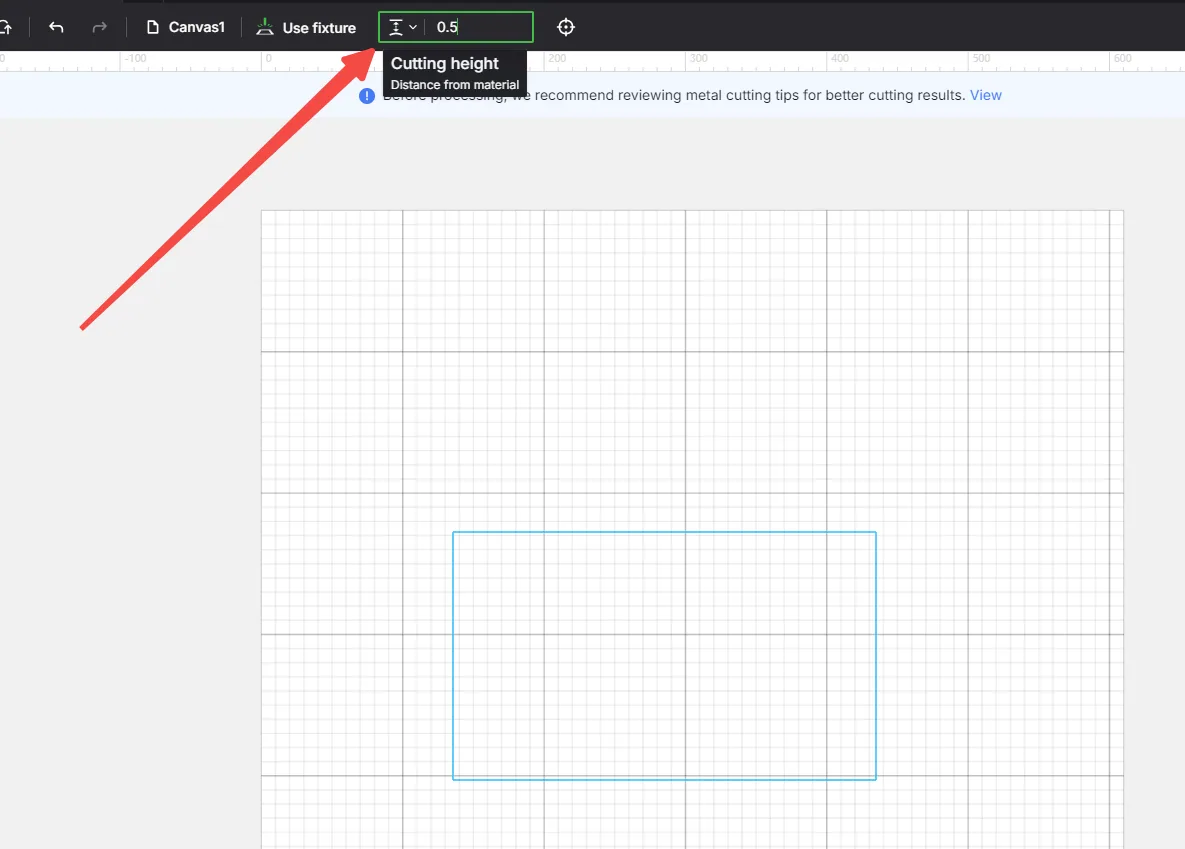
Task: Click the cutting height mode icon
Action: click(x=395, y=27)
